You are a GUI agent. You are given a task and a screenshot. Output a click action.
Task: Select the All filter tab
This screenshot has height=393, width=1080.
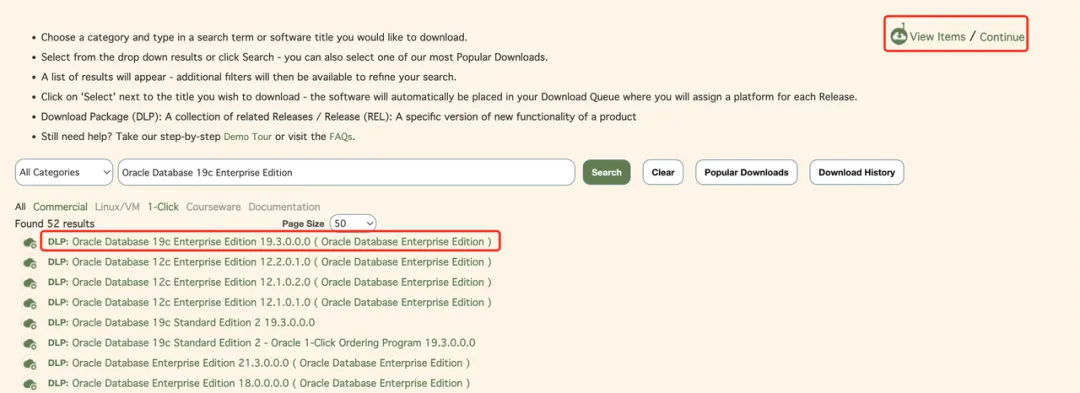20,206
